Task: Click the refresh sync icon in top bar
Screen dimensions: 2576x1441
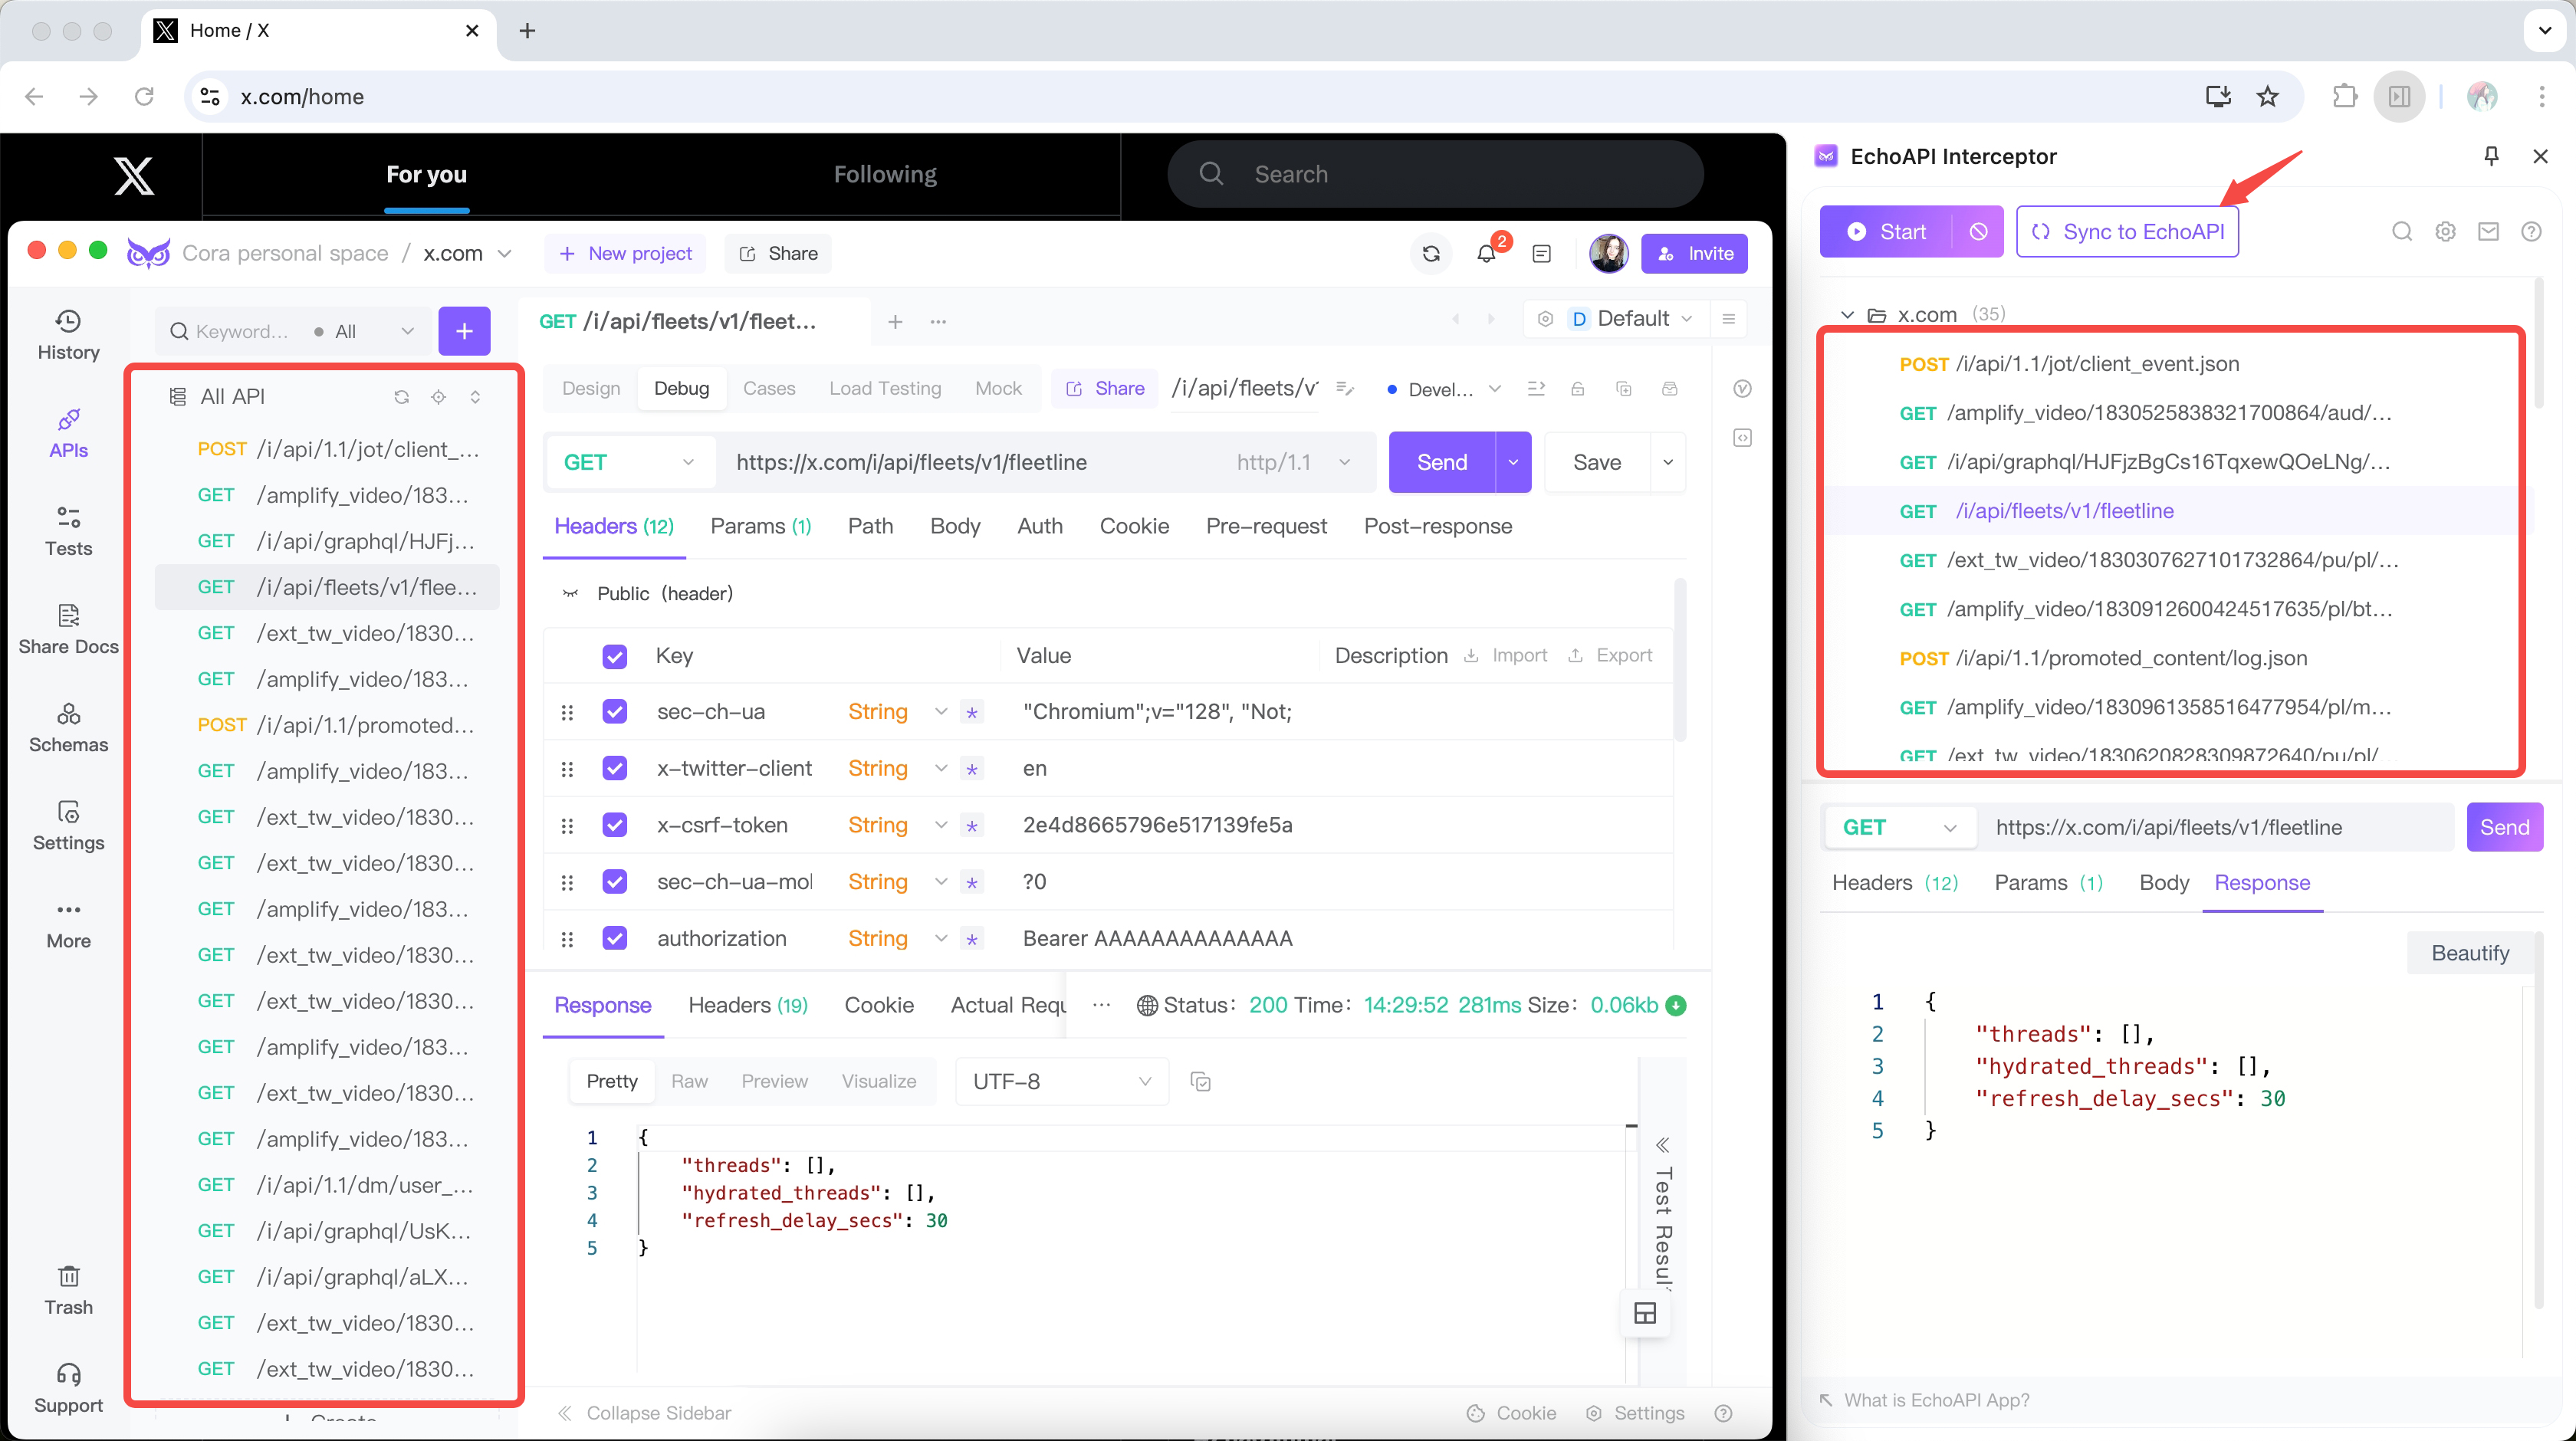Action: pyautogui.click(x=1431, y=254)
